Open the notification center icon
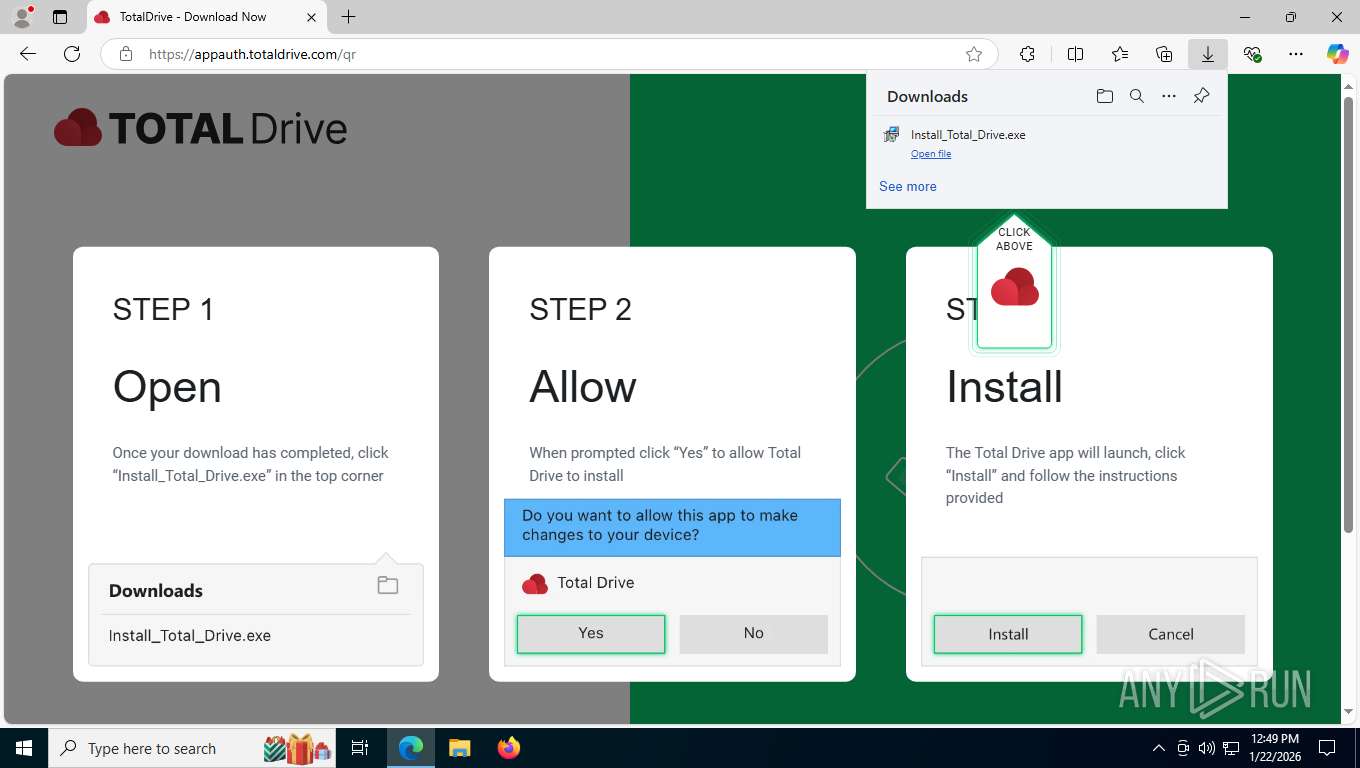 point(1327,748)
